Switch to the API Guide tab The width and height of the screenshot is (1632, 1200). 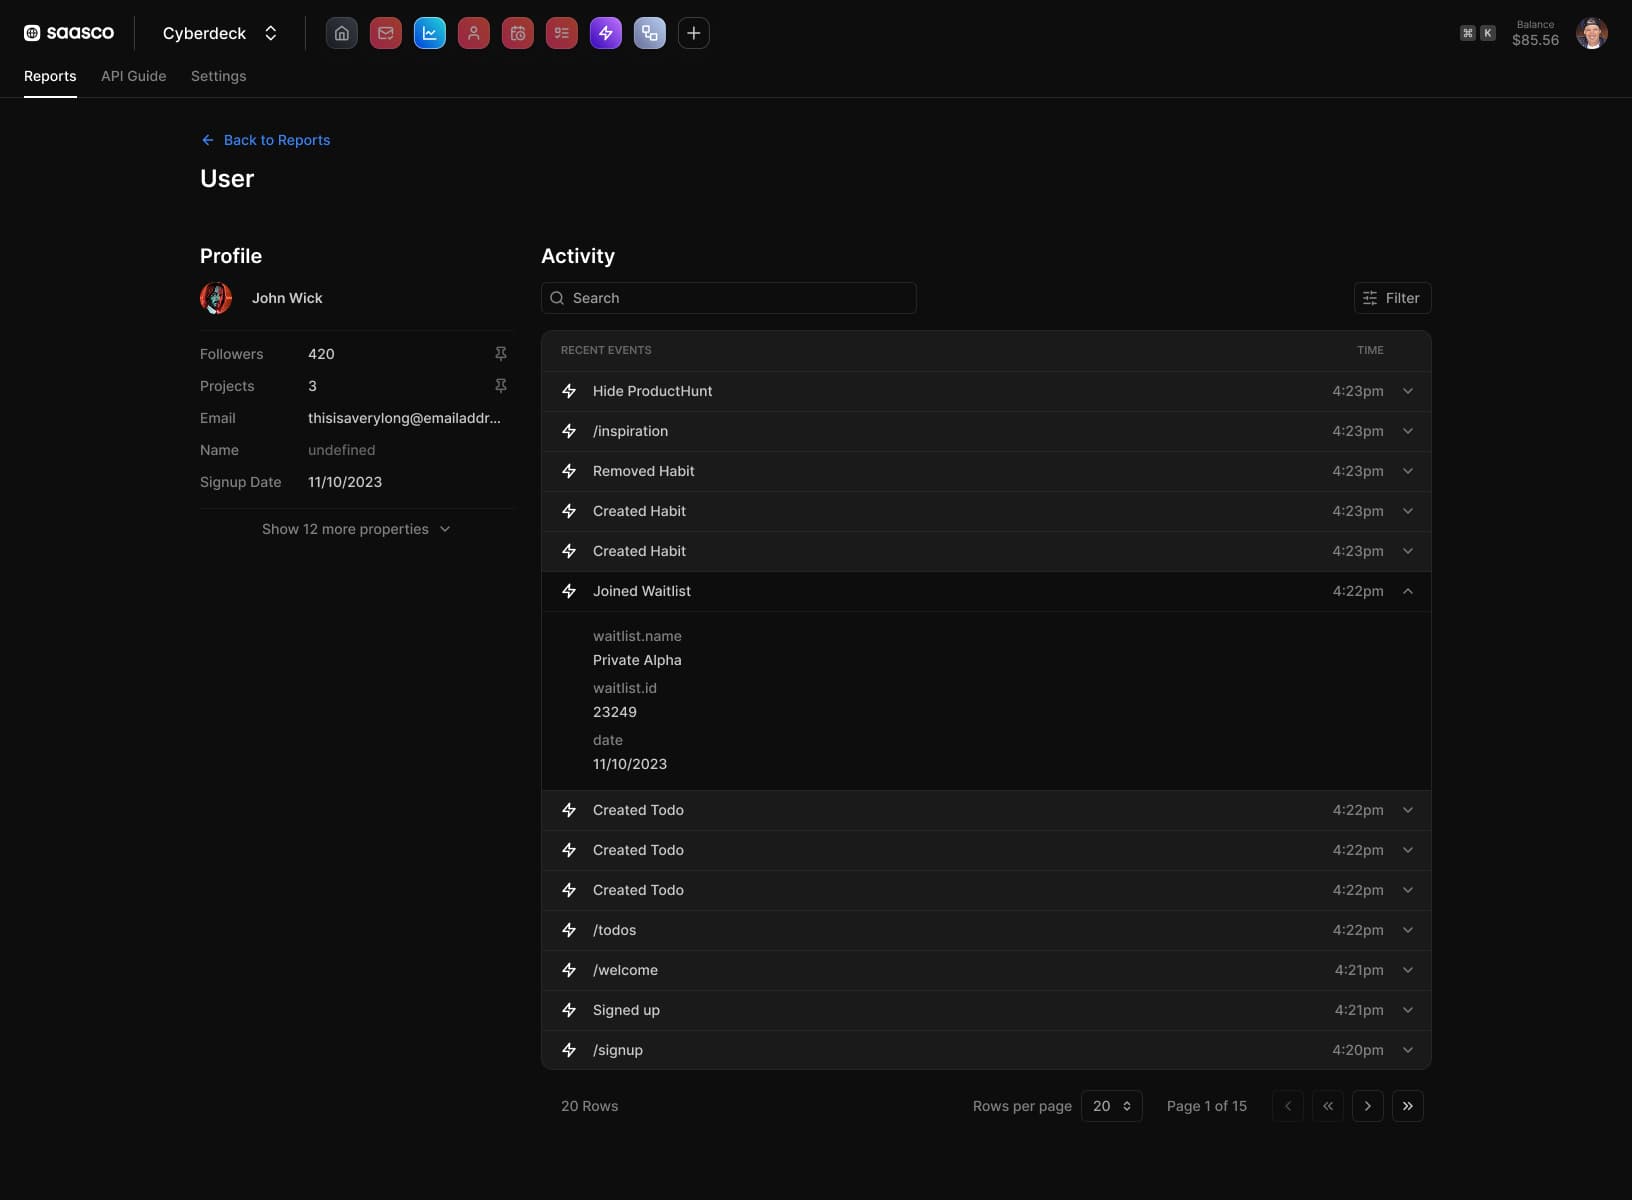(134, 76)
